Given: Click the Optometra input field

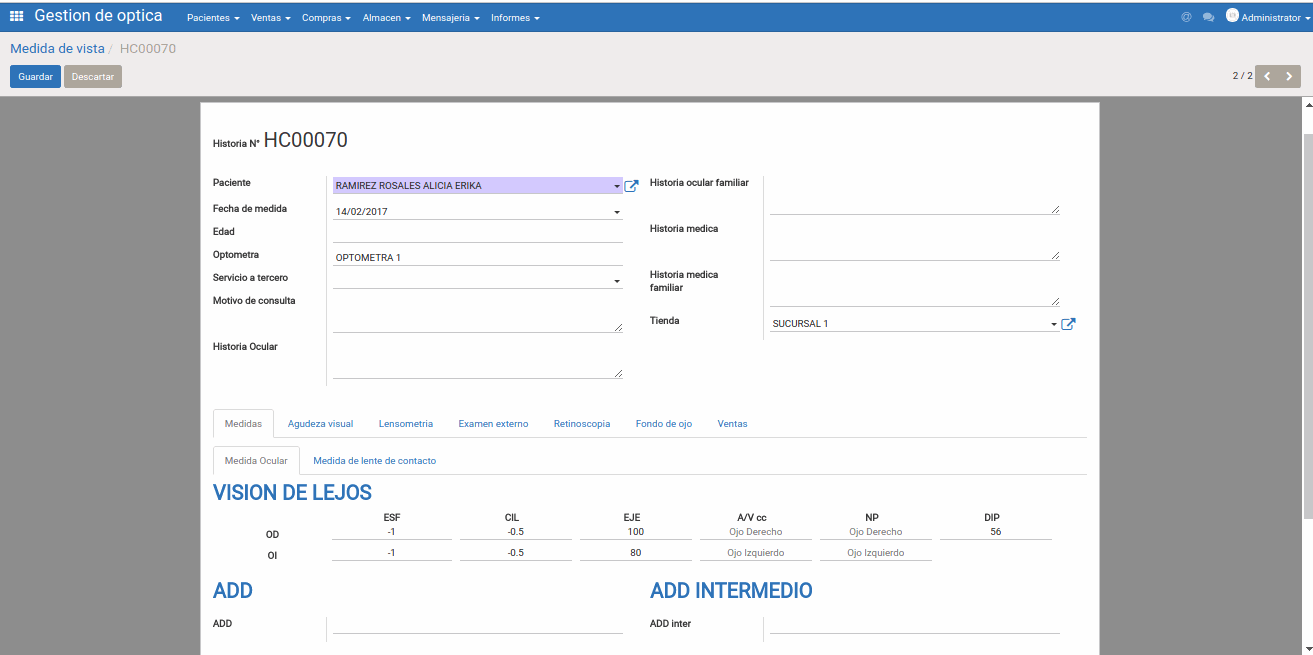Looking at the screenshot, I should pyautogui.click(x=477, y=257).
